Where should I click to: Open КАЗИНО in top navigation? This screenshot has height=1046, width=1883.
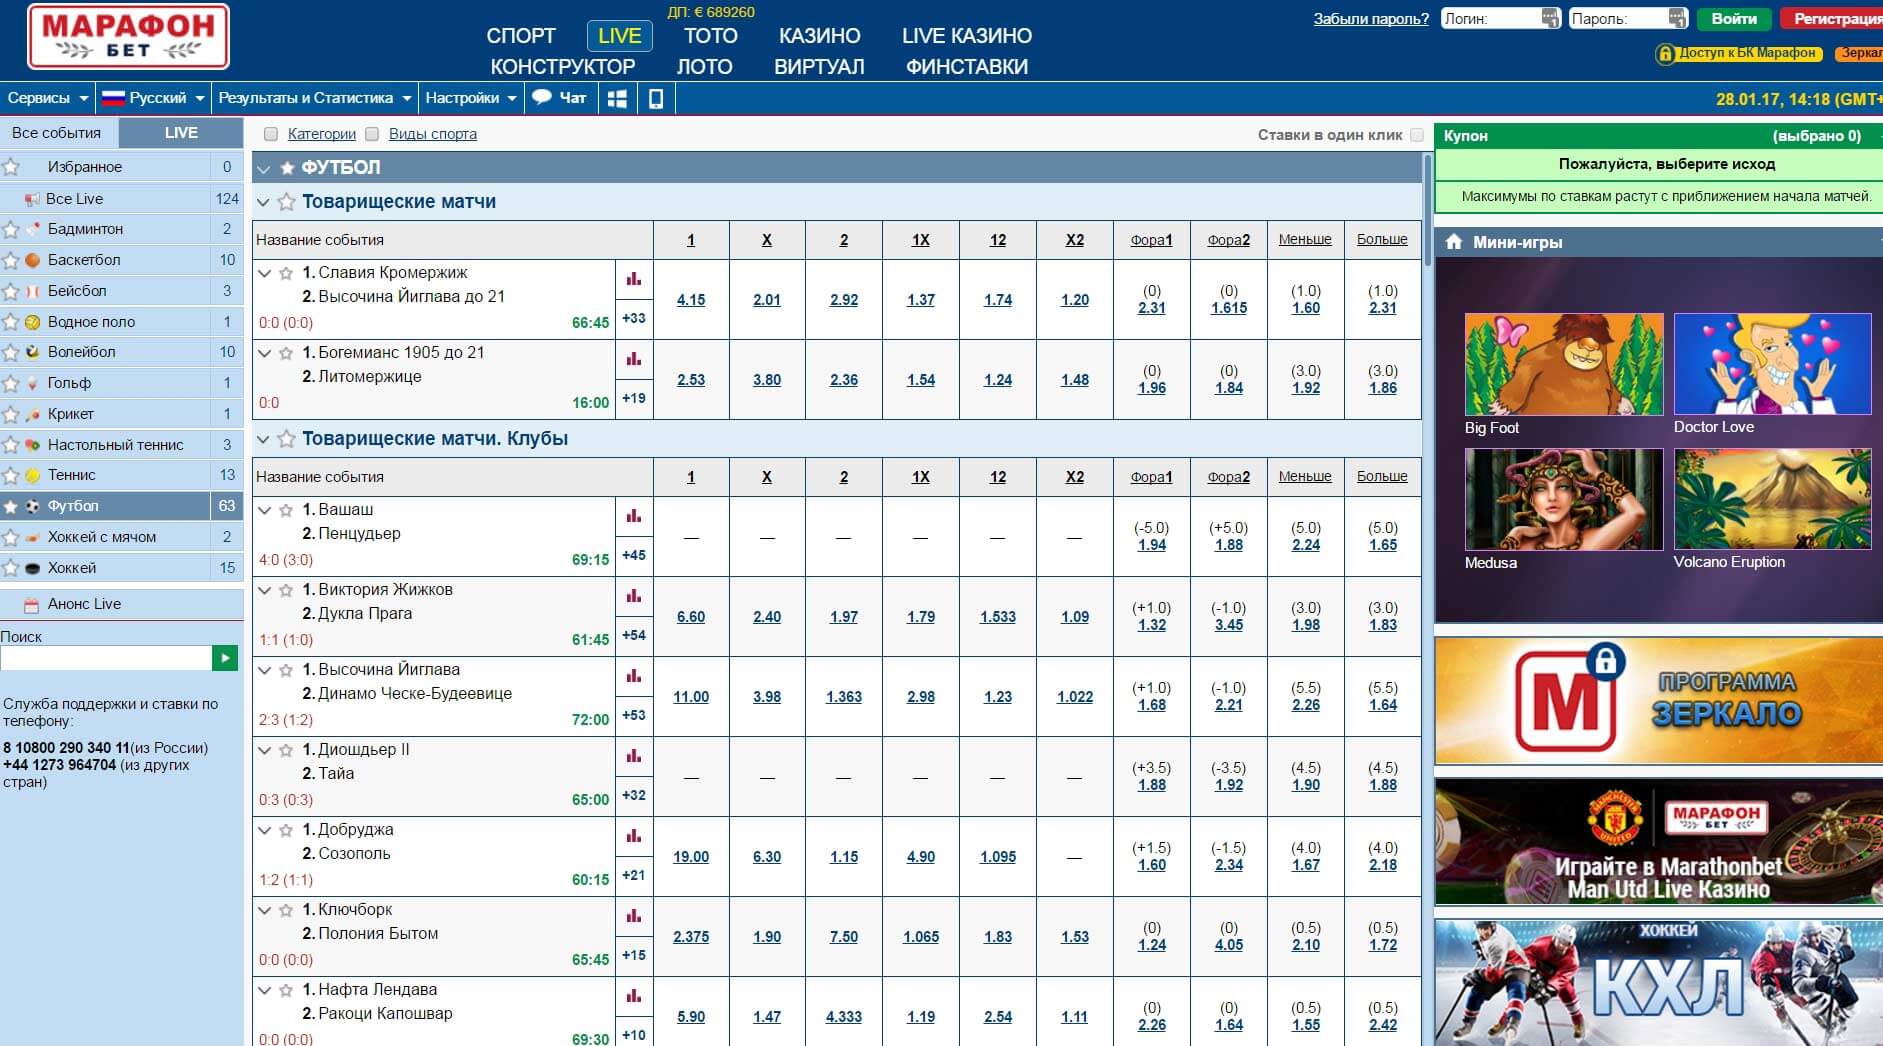820,36
